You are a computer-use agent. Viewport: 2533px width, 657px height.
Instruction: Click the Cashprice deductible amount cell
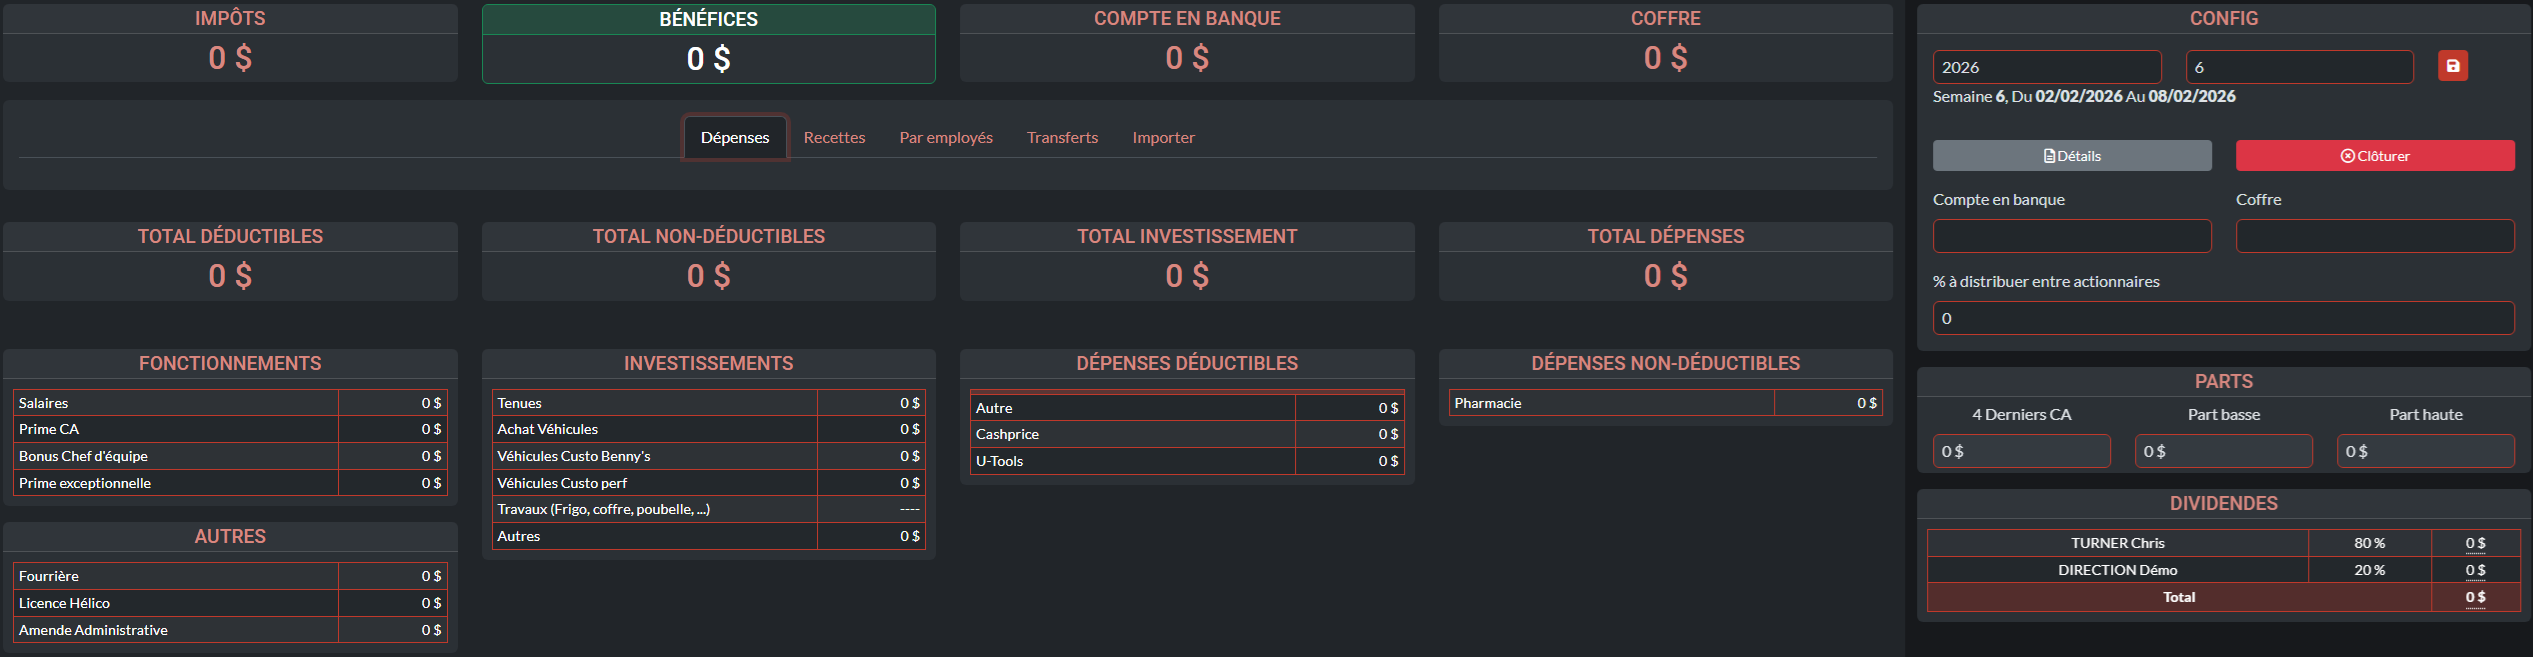pos(1349,434)
